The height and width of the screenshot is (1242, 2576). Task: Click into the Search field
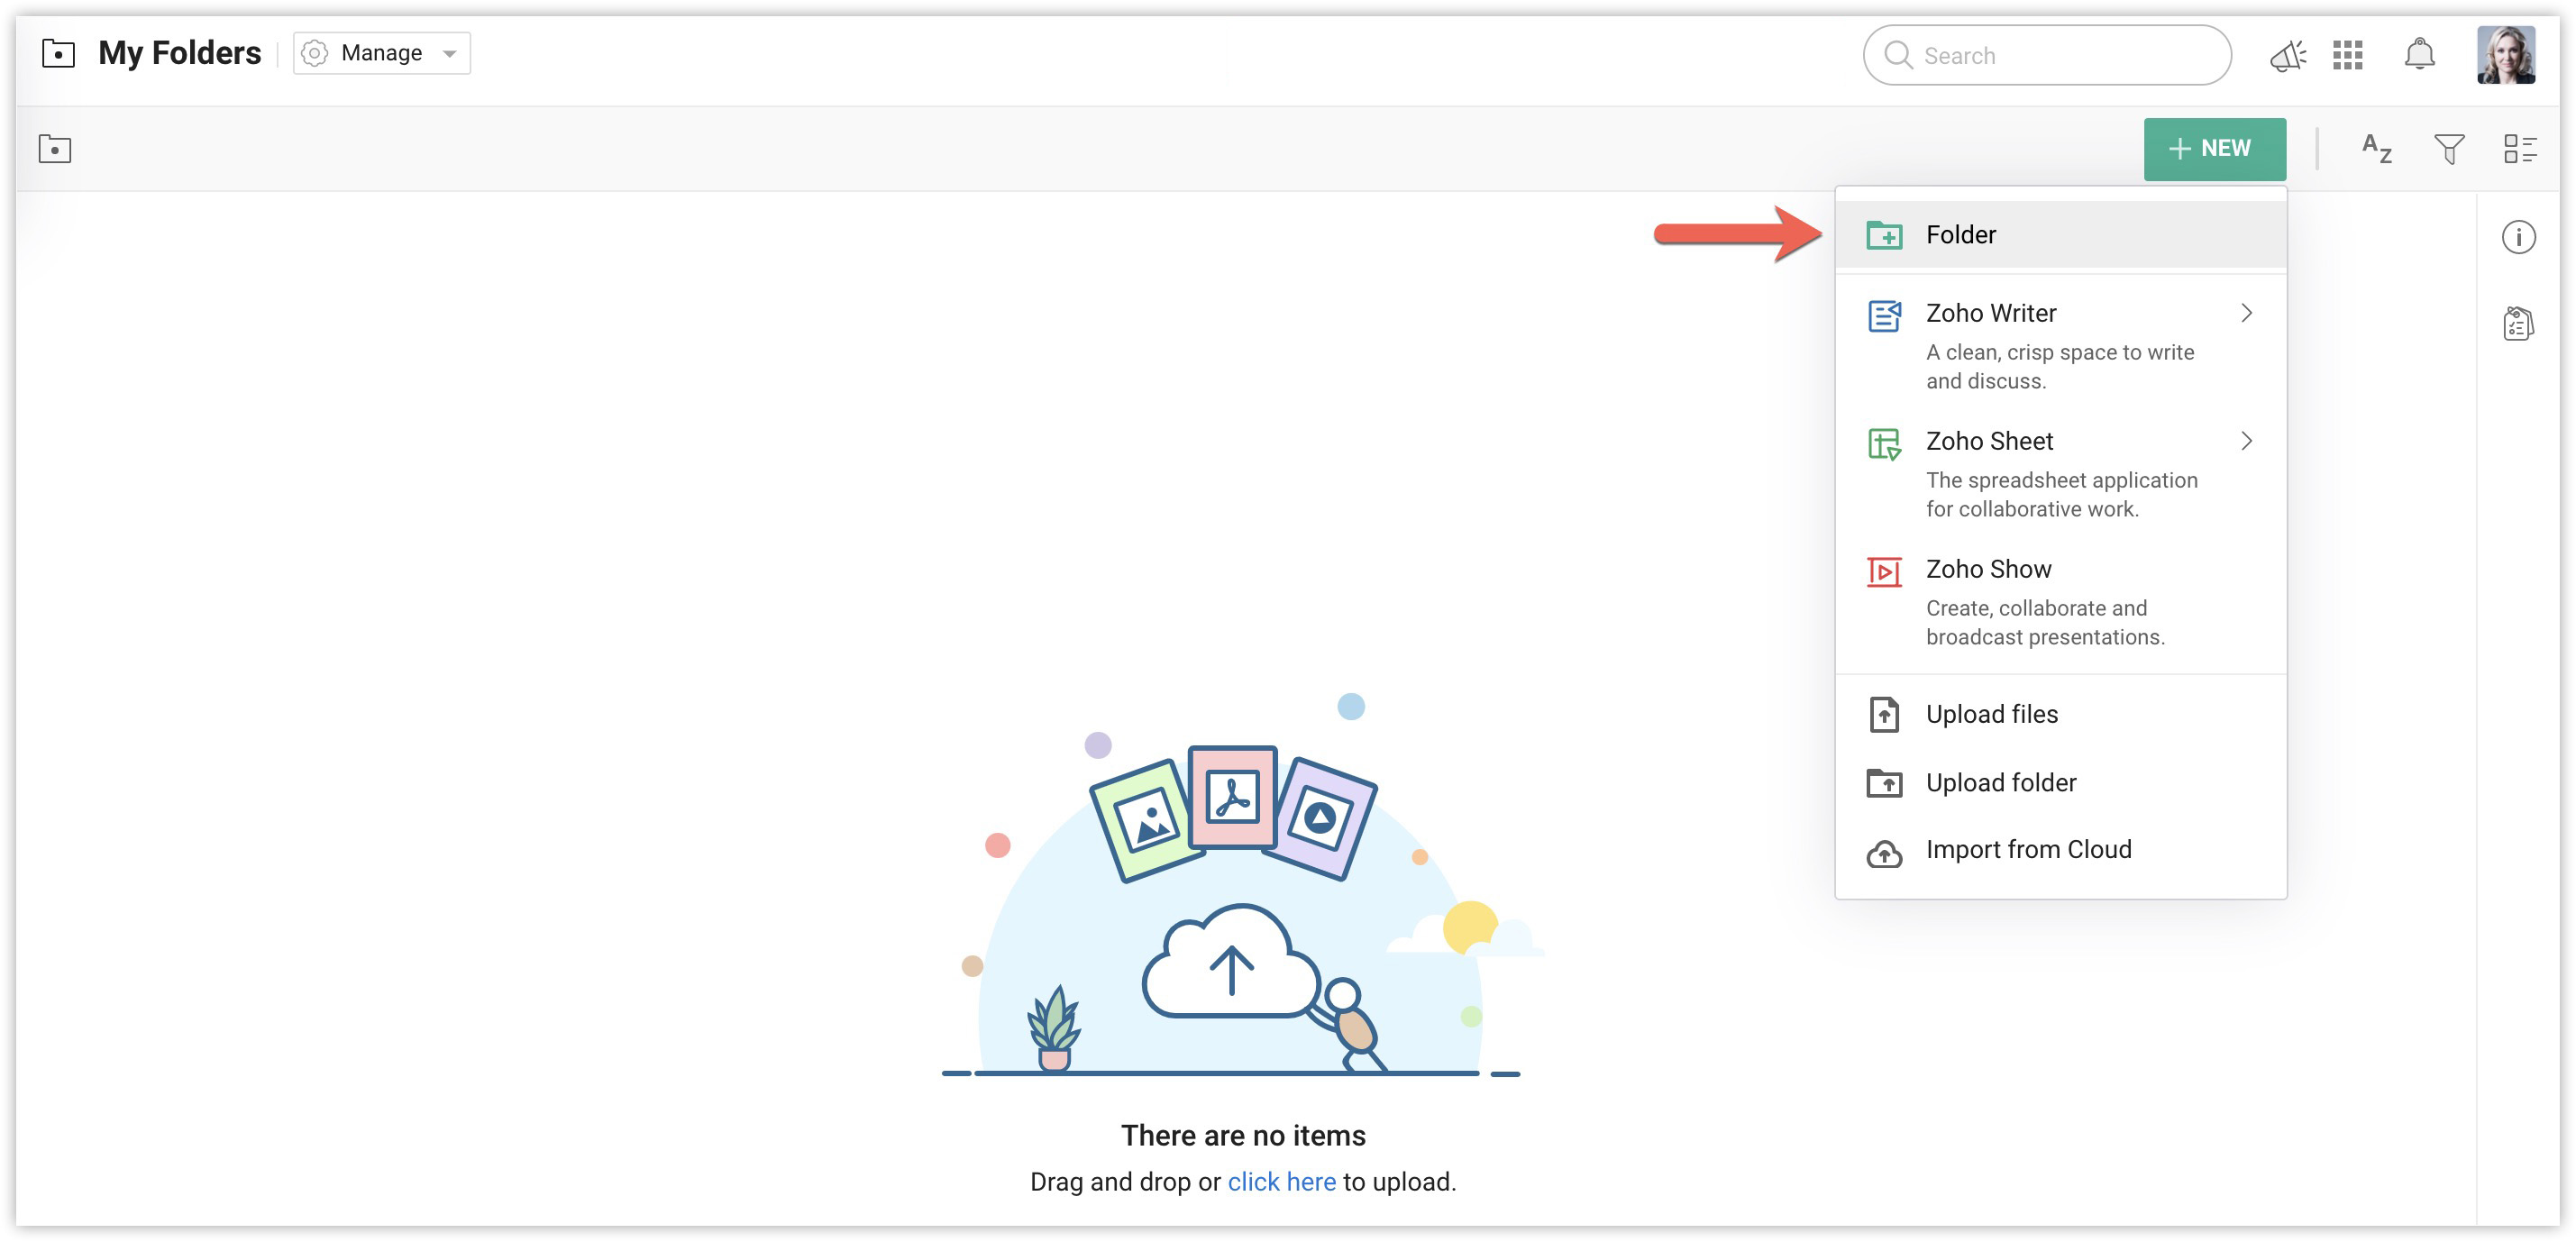[2060, 55]
